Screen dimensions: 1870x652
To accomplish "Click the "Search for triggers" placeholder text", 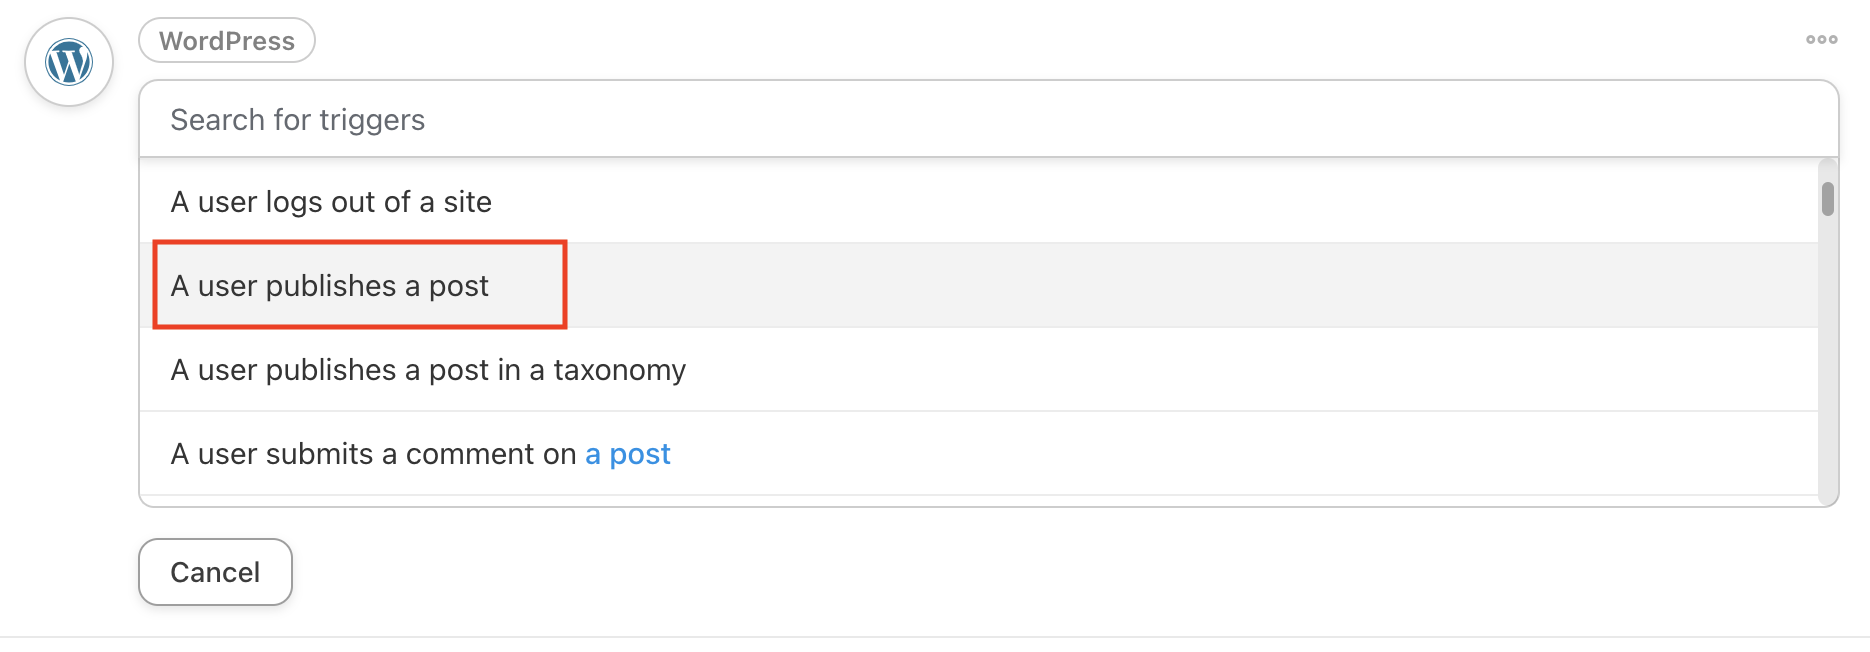I will coord(298,120).
